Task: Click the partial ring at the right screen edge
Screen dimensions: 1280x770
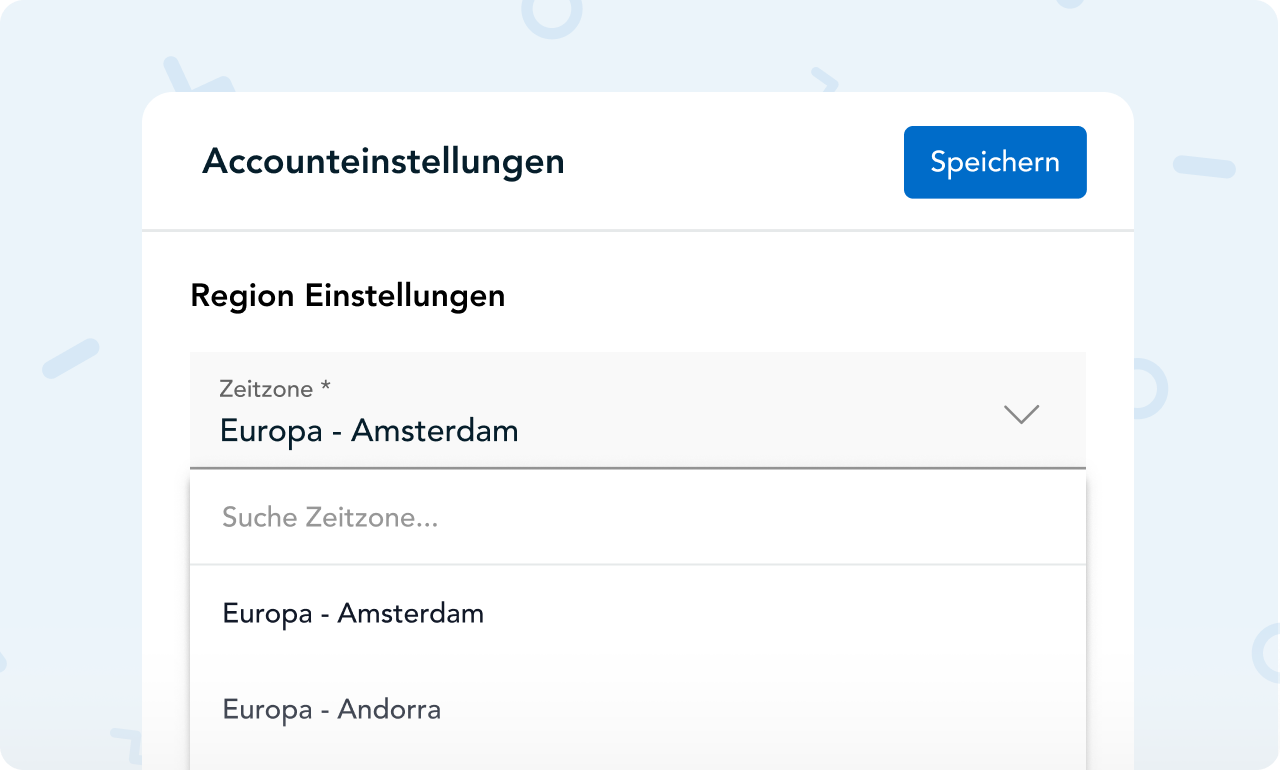Action: (x=1267, y=651)
